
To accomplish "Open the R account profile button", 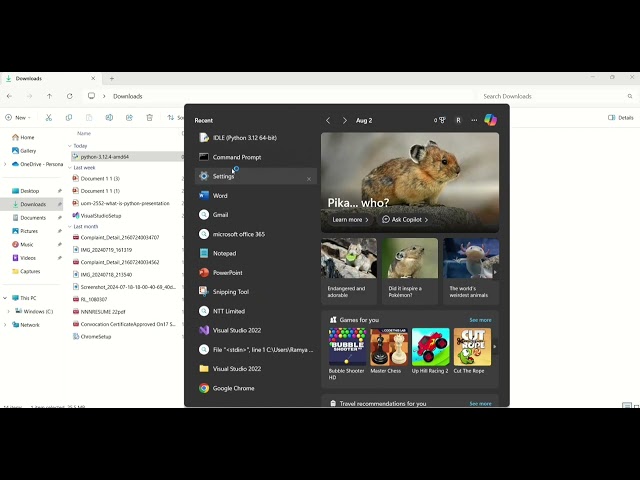I will pos(458,120).
